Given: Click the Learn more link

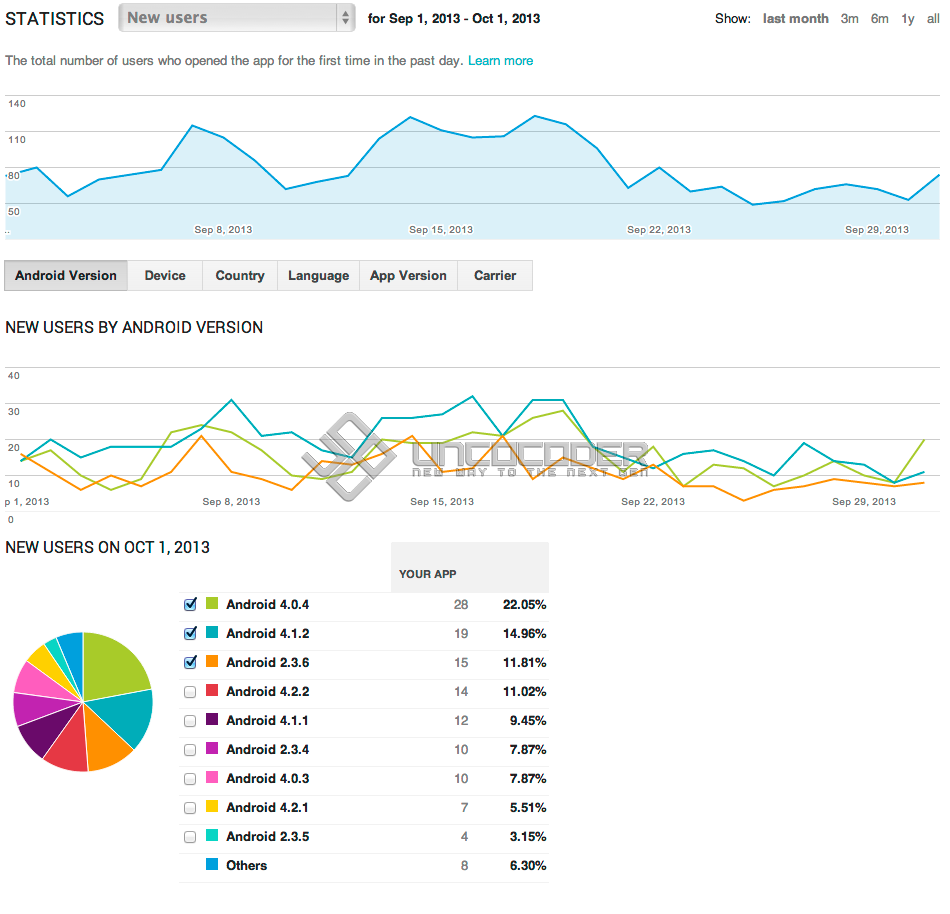Looking at the screenshot, I should [500, 61].
